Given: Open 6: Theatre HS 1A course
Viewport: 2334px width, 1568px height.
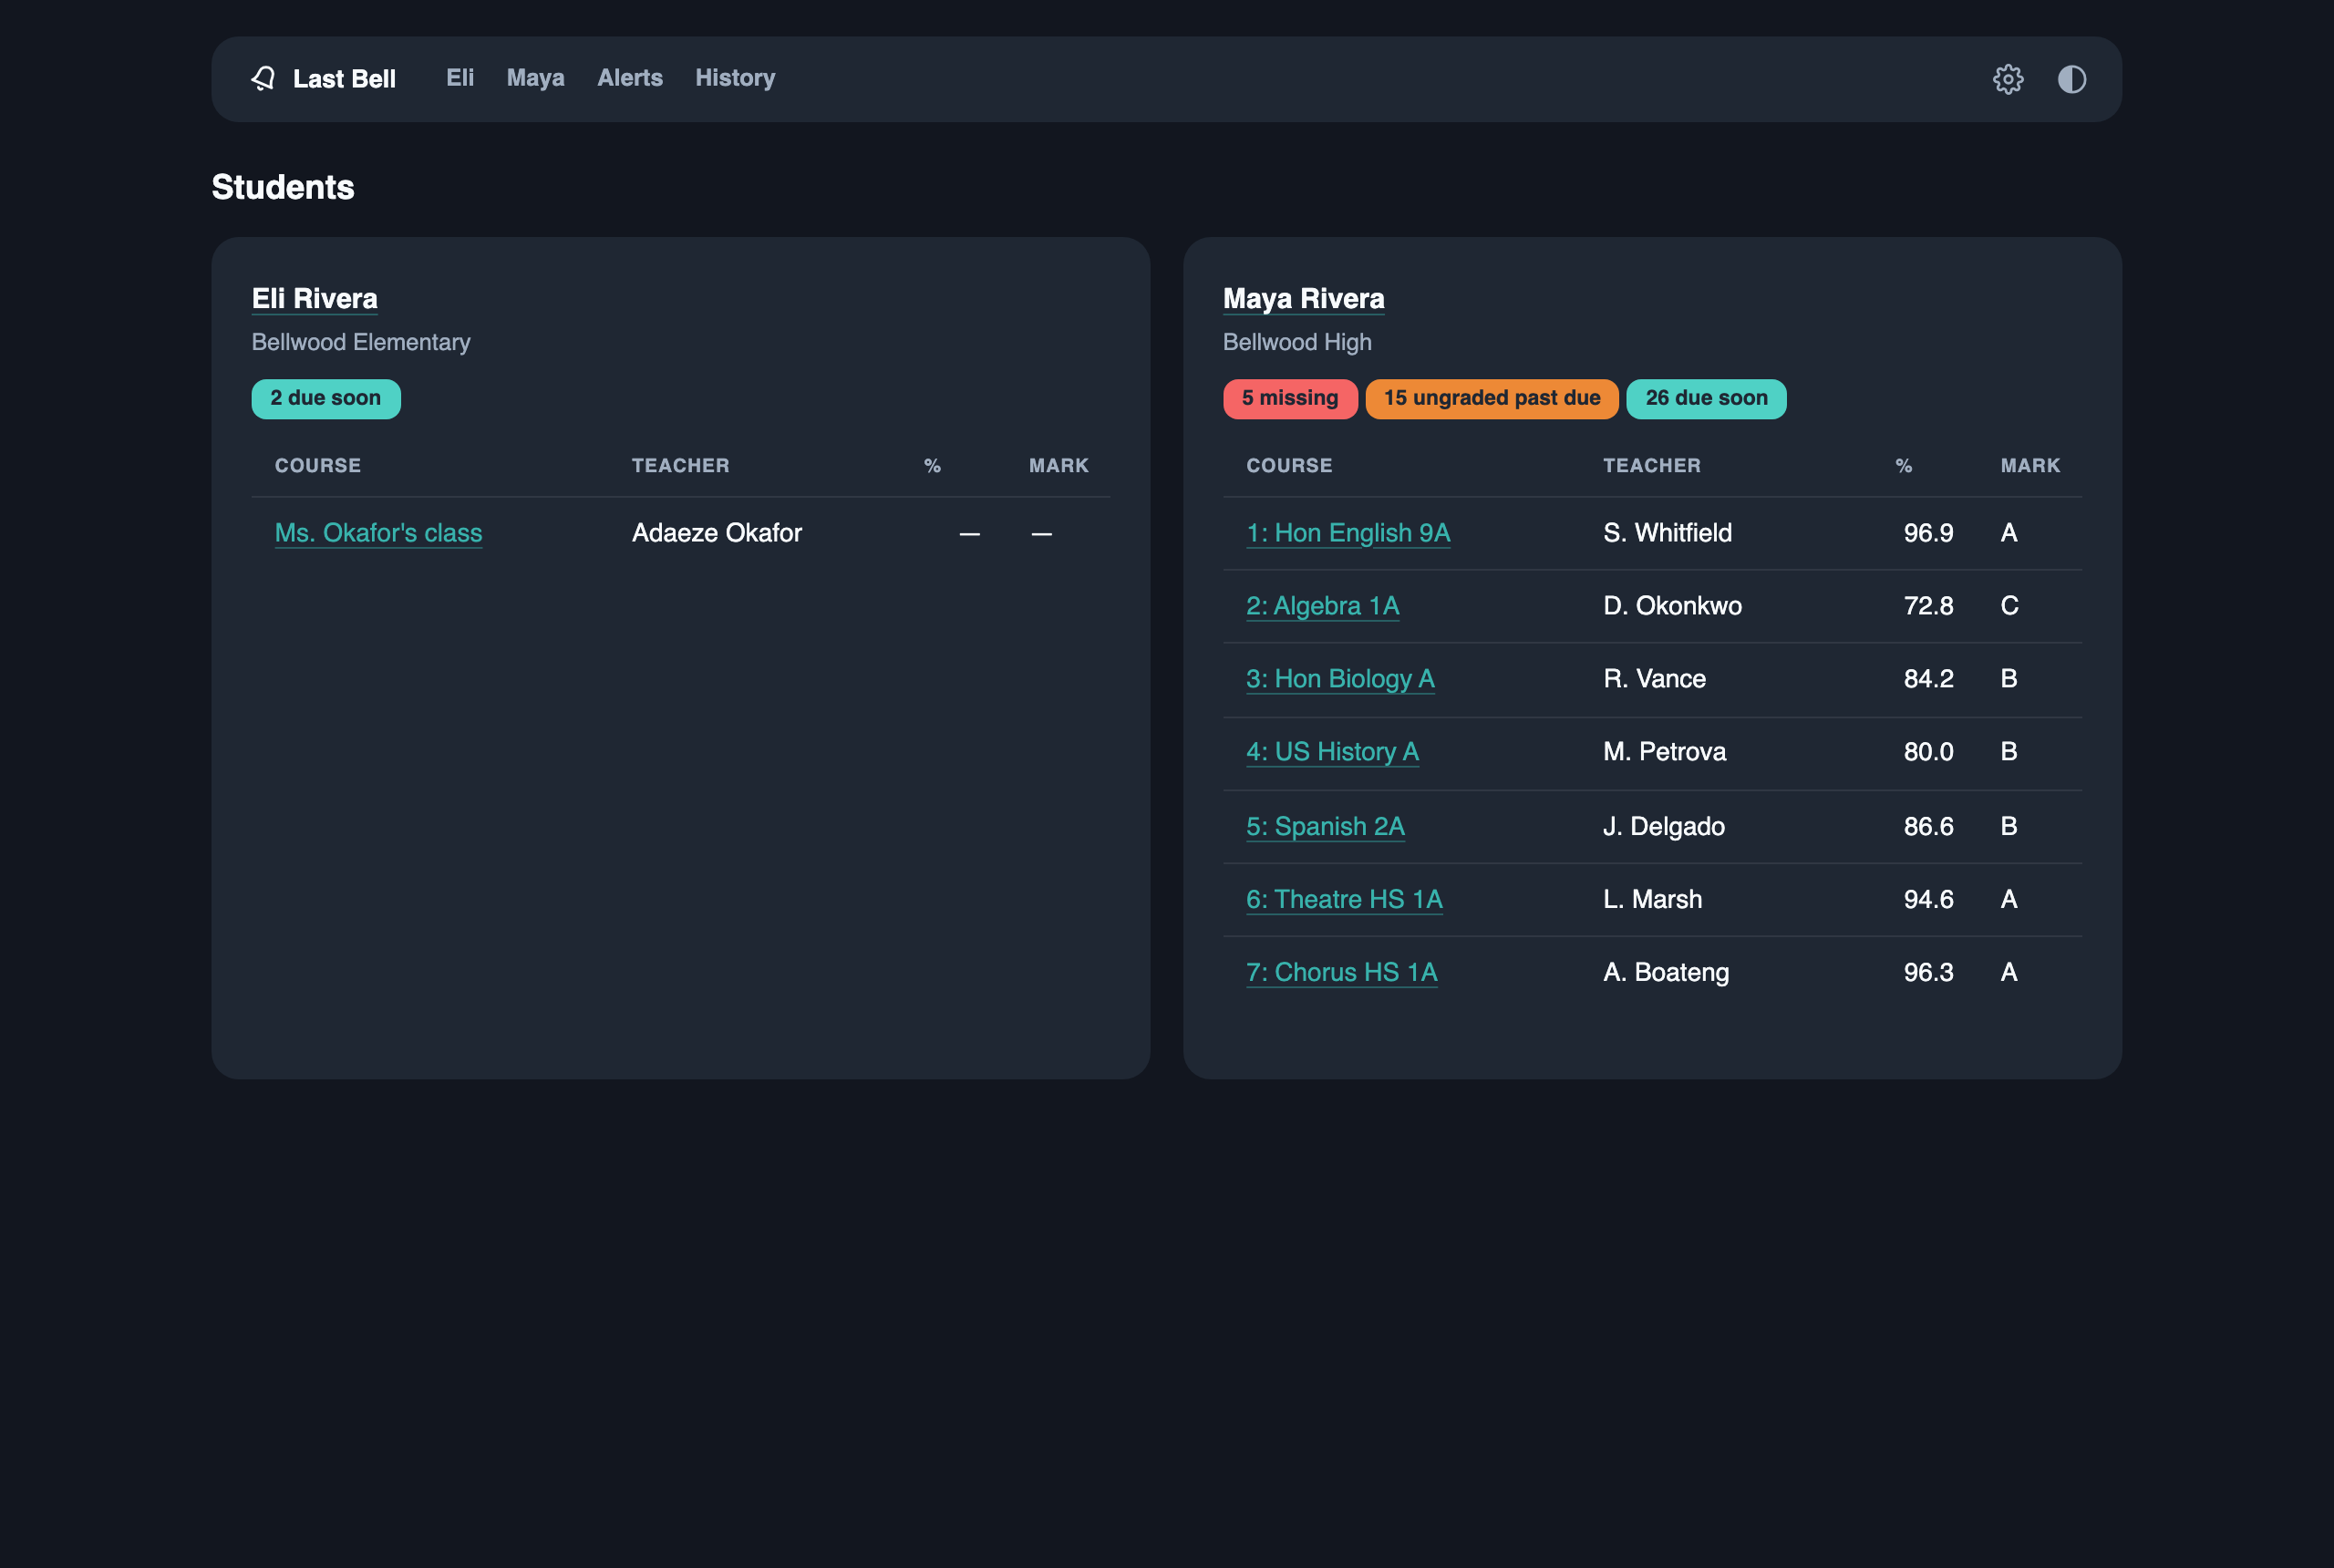Looking at the screenshot, I should point(1344,899).
